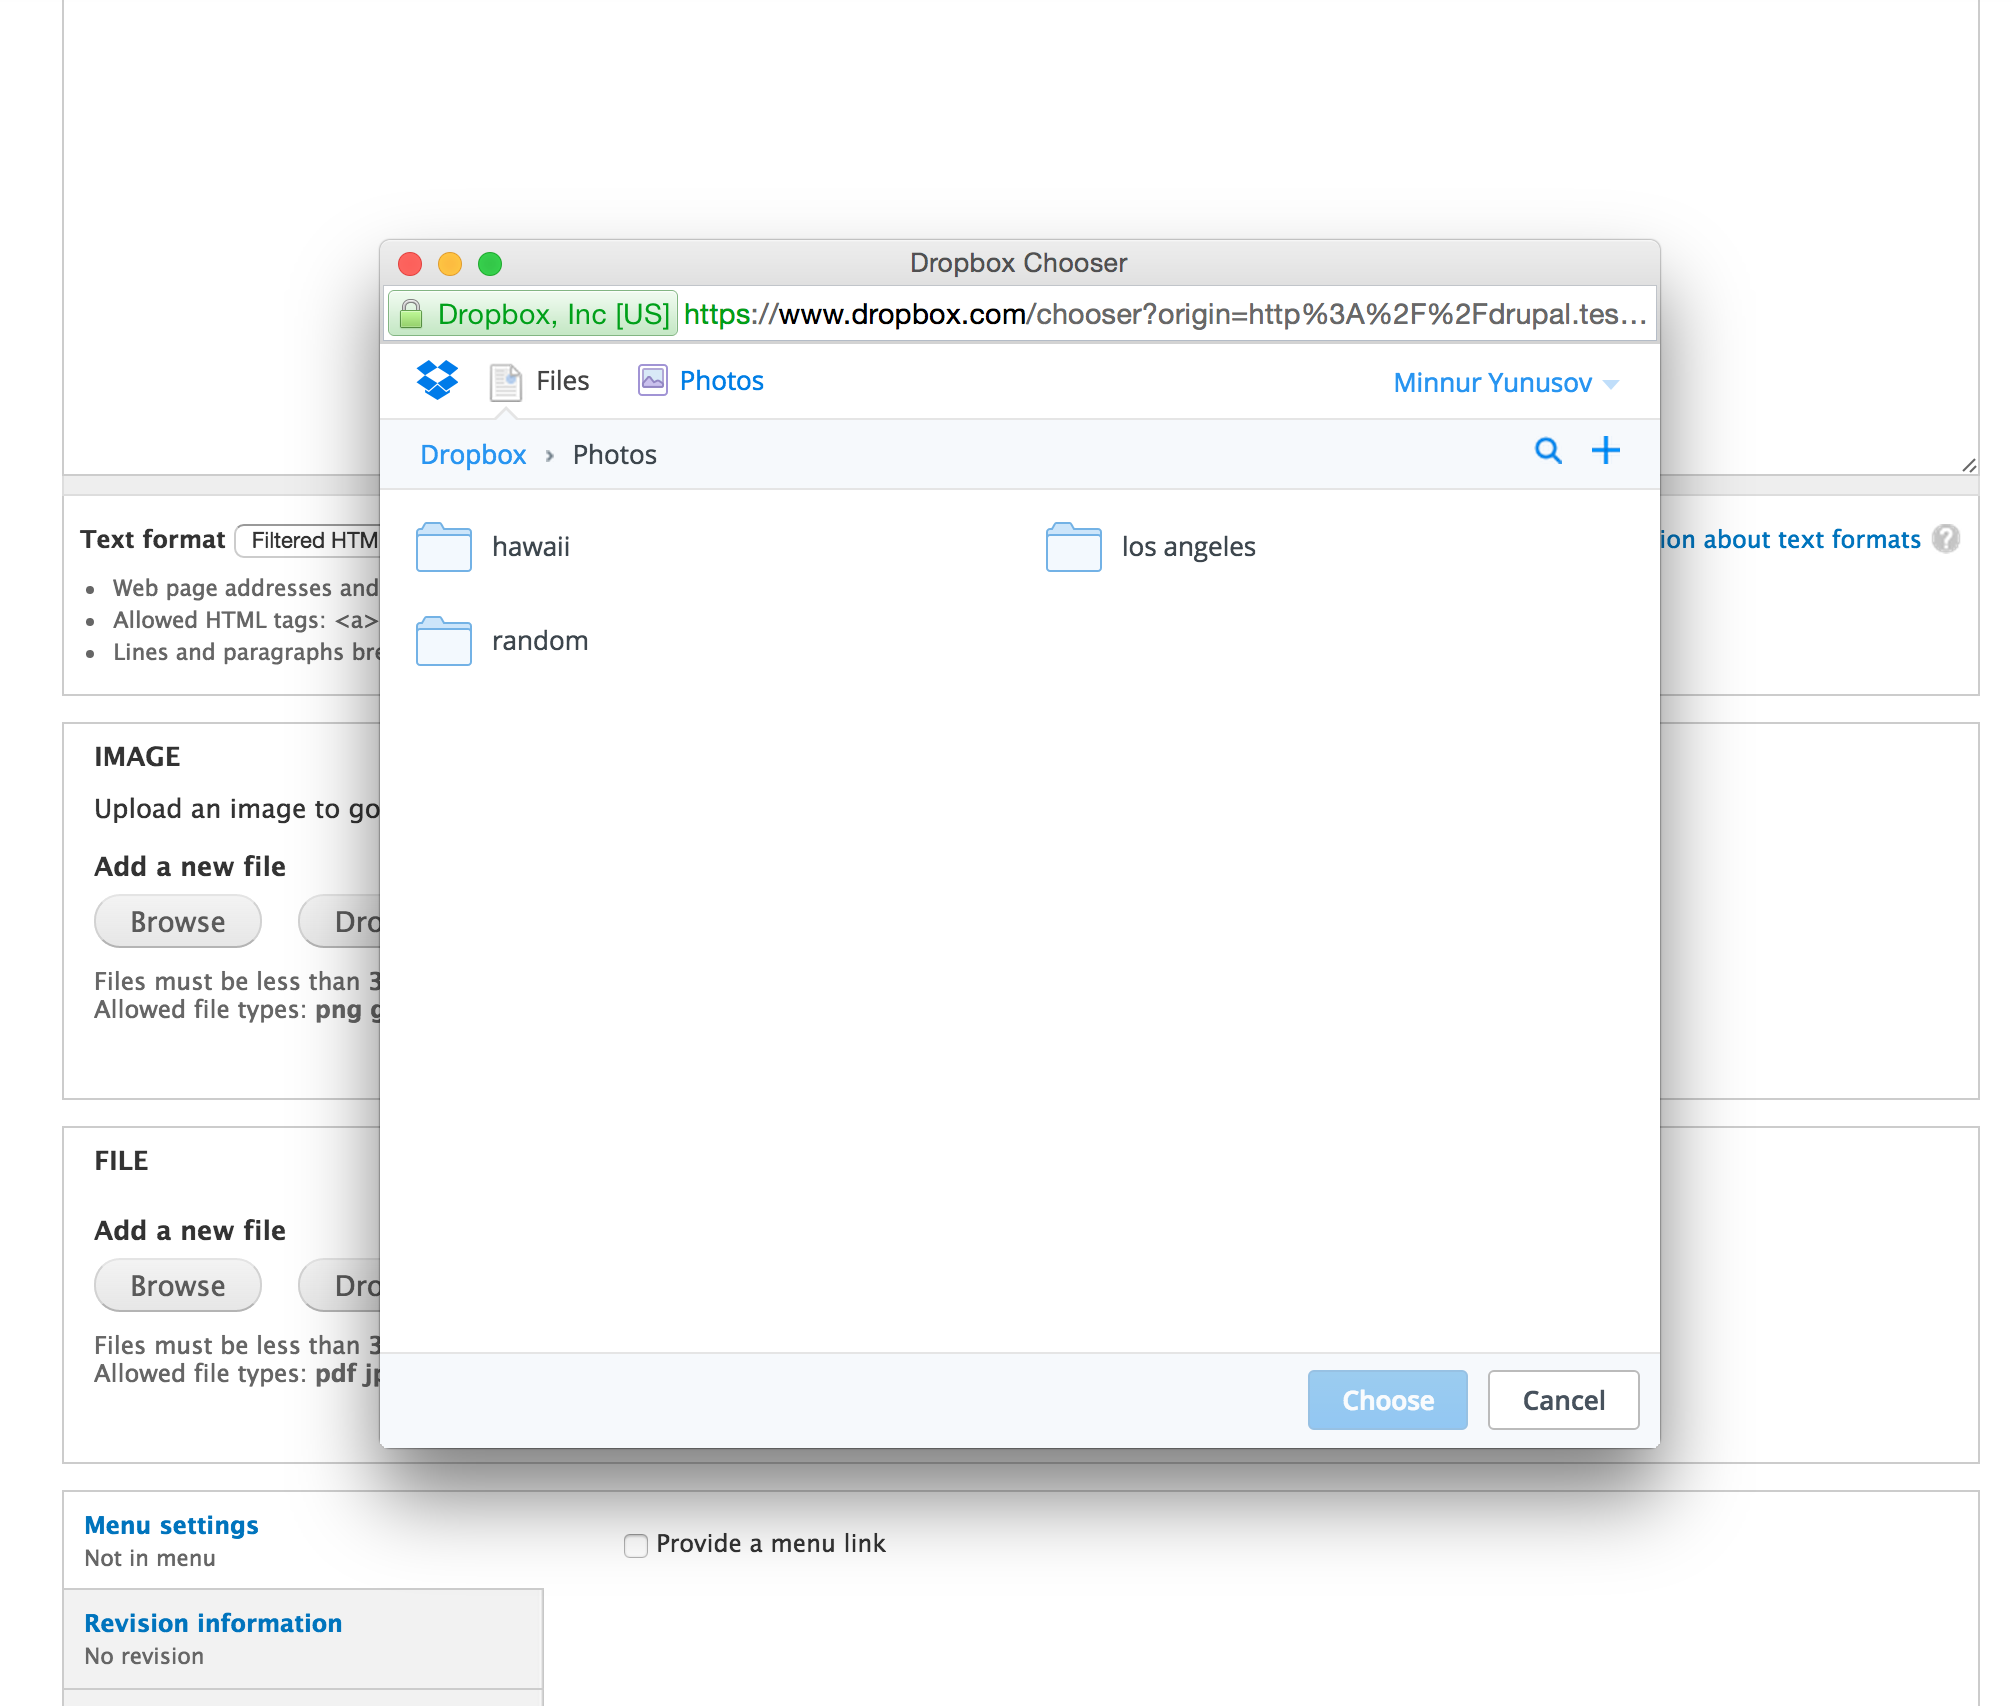Viewport: 2012px width, 1706px height.
Task: Click the Dropbox breadcrumb link
Action: [x=472, y=454]
